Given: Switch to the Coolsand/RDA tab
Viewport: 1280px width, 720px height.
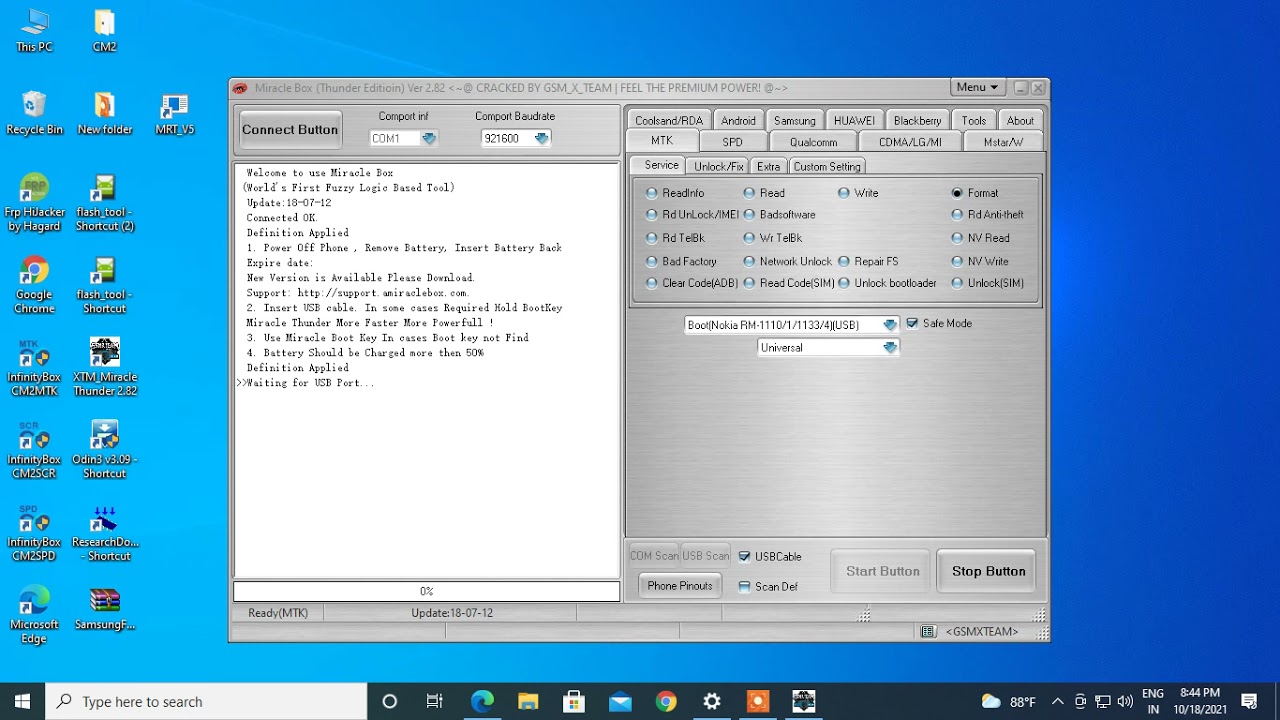Looking at the screenshot, I should (x=669, y=120).
